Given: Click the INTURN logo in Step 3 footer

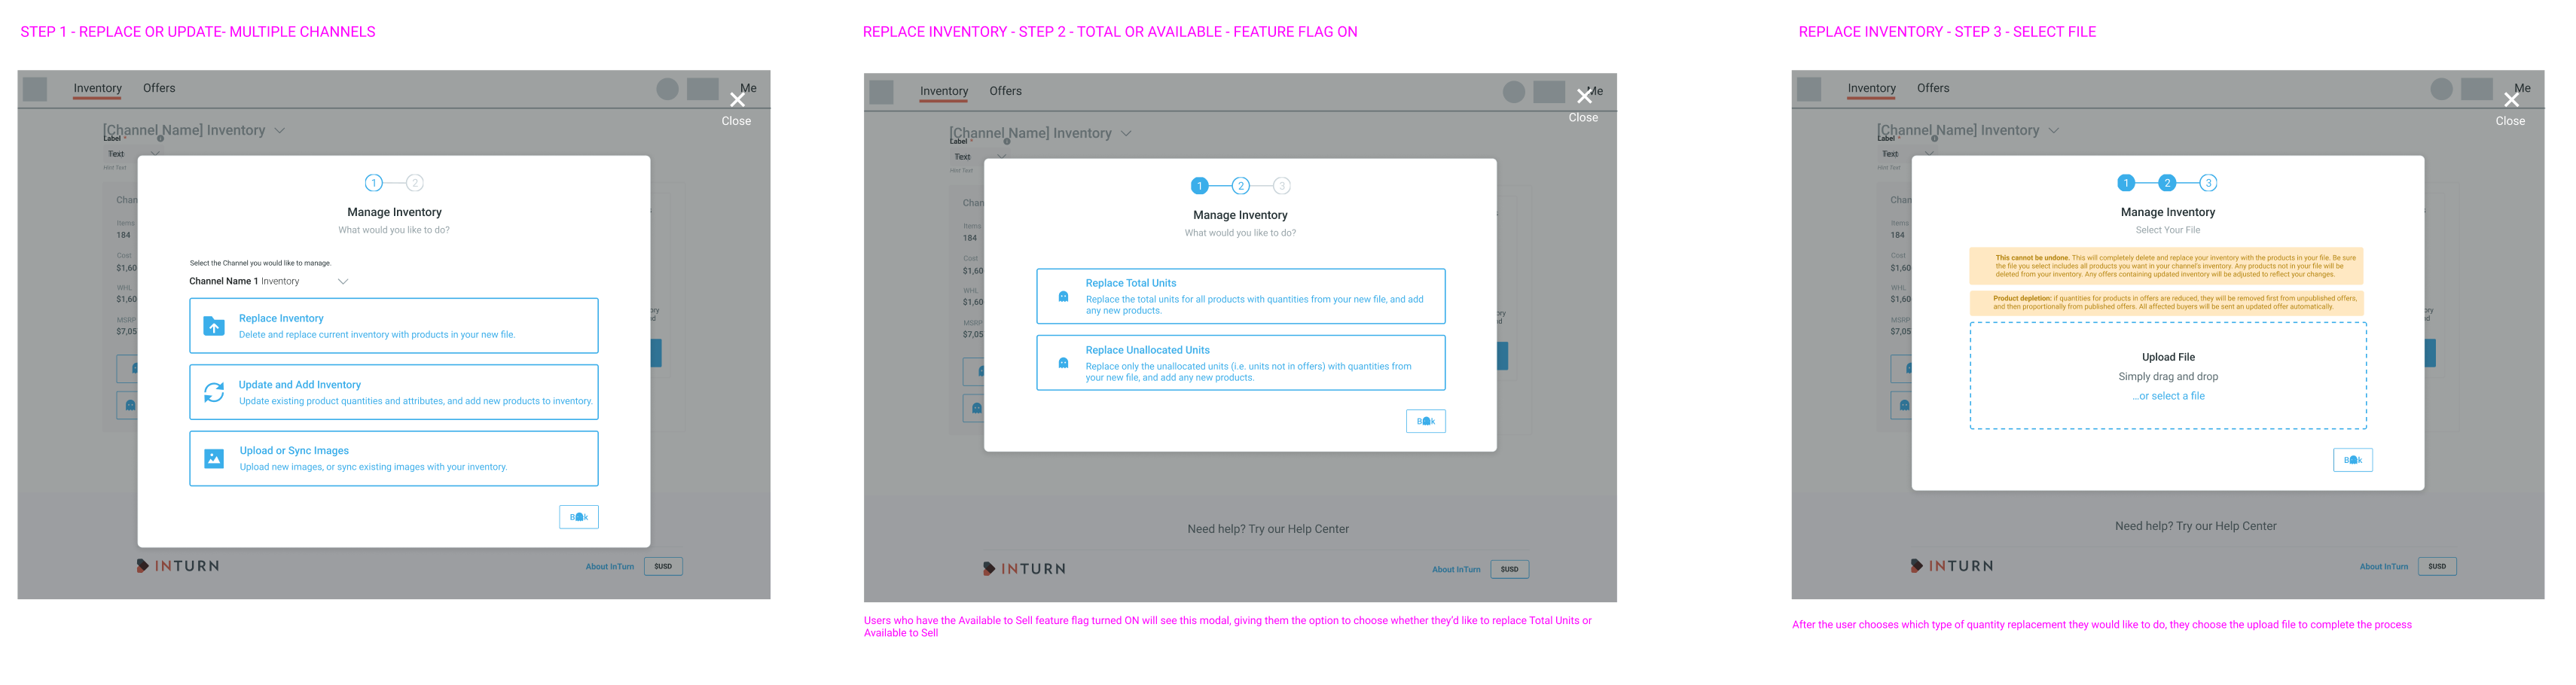Looking at the screenshot, I should tap(1952, 566).
